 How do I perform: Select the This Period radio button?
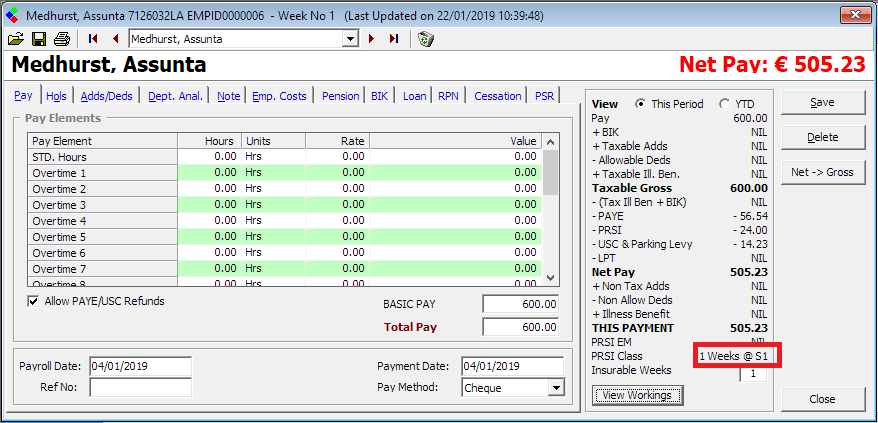(x=641, y=104)
